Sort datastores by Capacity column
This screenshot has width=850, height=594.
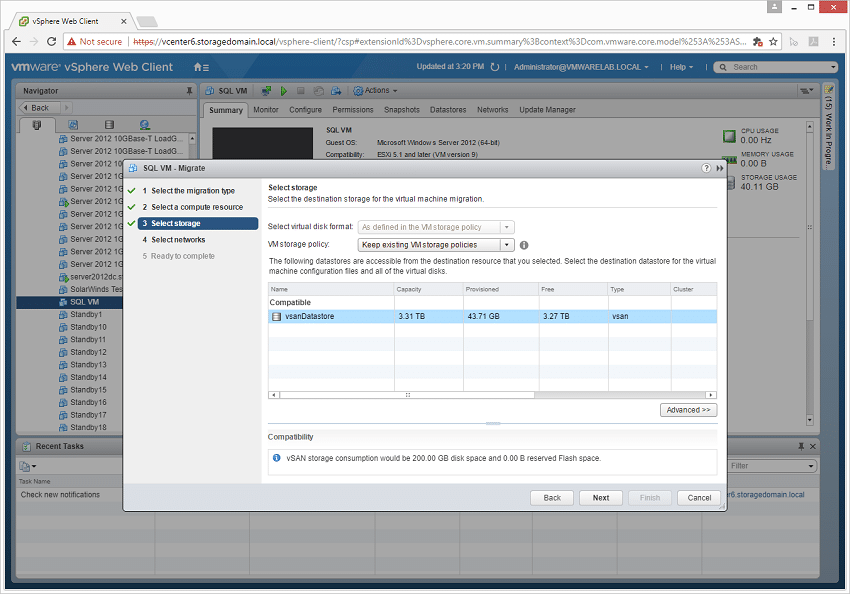[x=428, y=289]
